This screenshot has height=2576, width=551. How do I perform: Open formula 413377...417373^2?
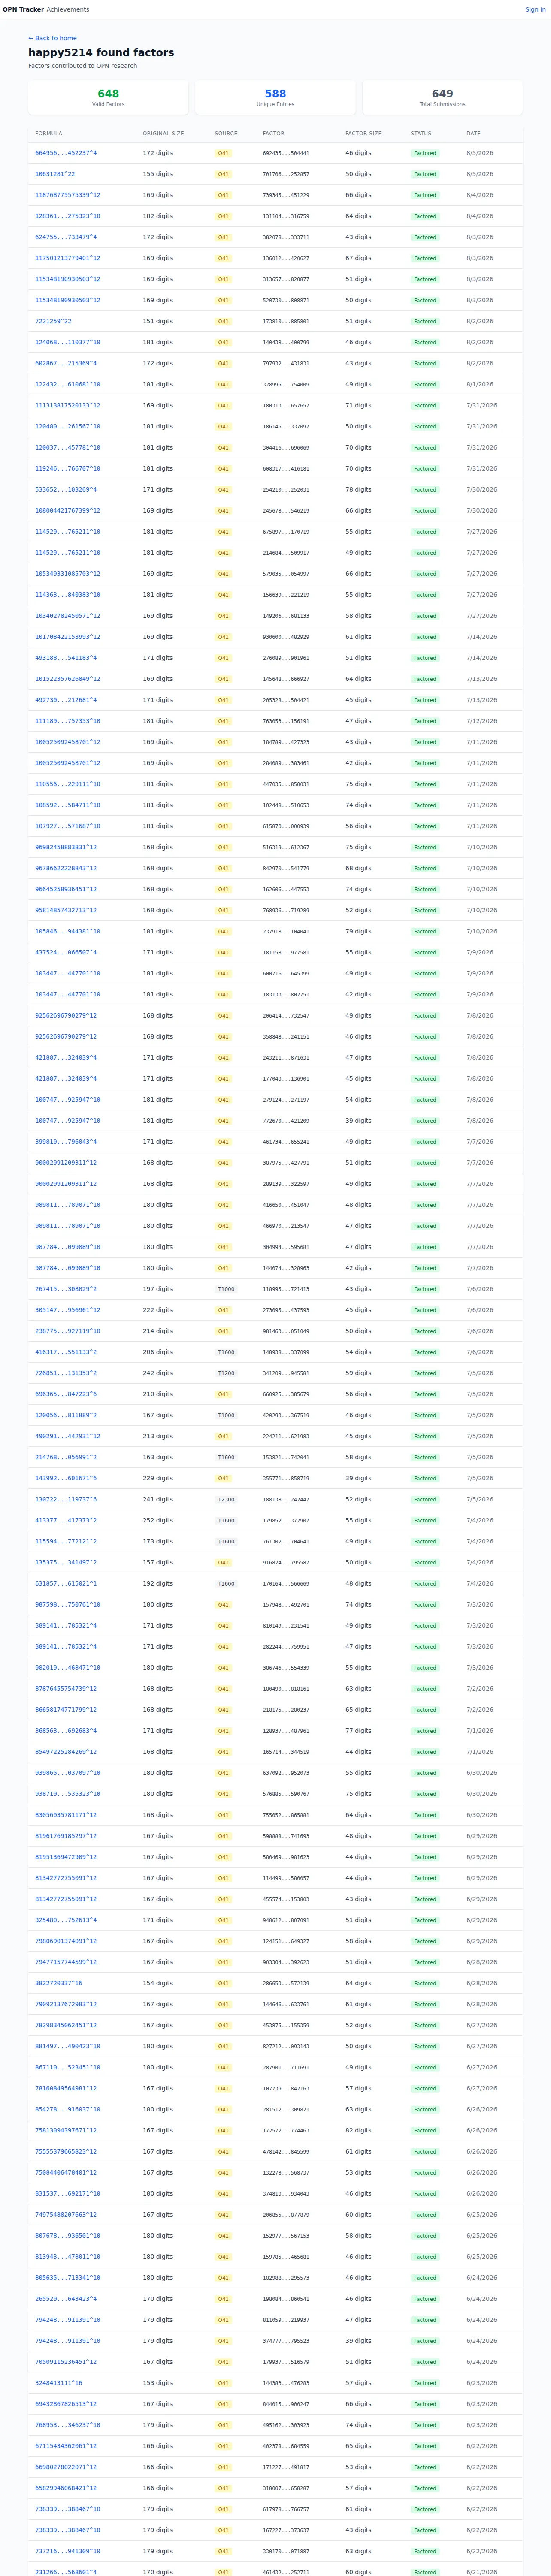point(66,1520)
